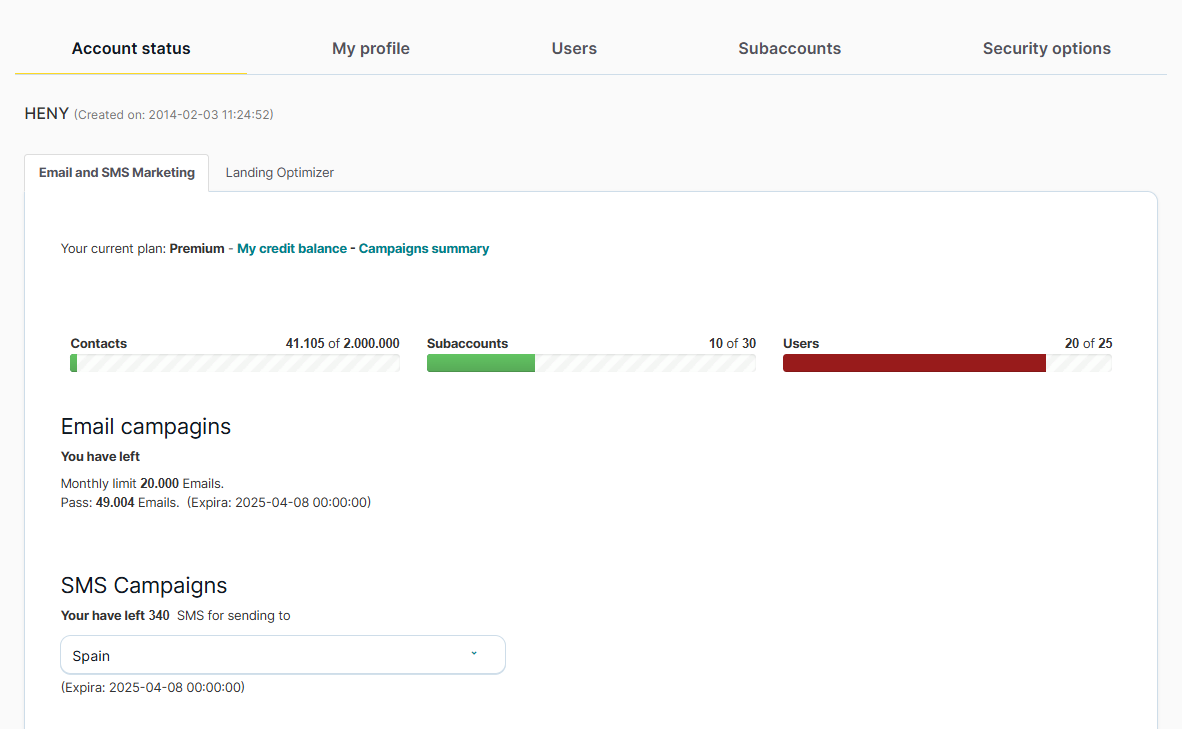Click the Contacts usage progress bar

tap(235, 363)
